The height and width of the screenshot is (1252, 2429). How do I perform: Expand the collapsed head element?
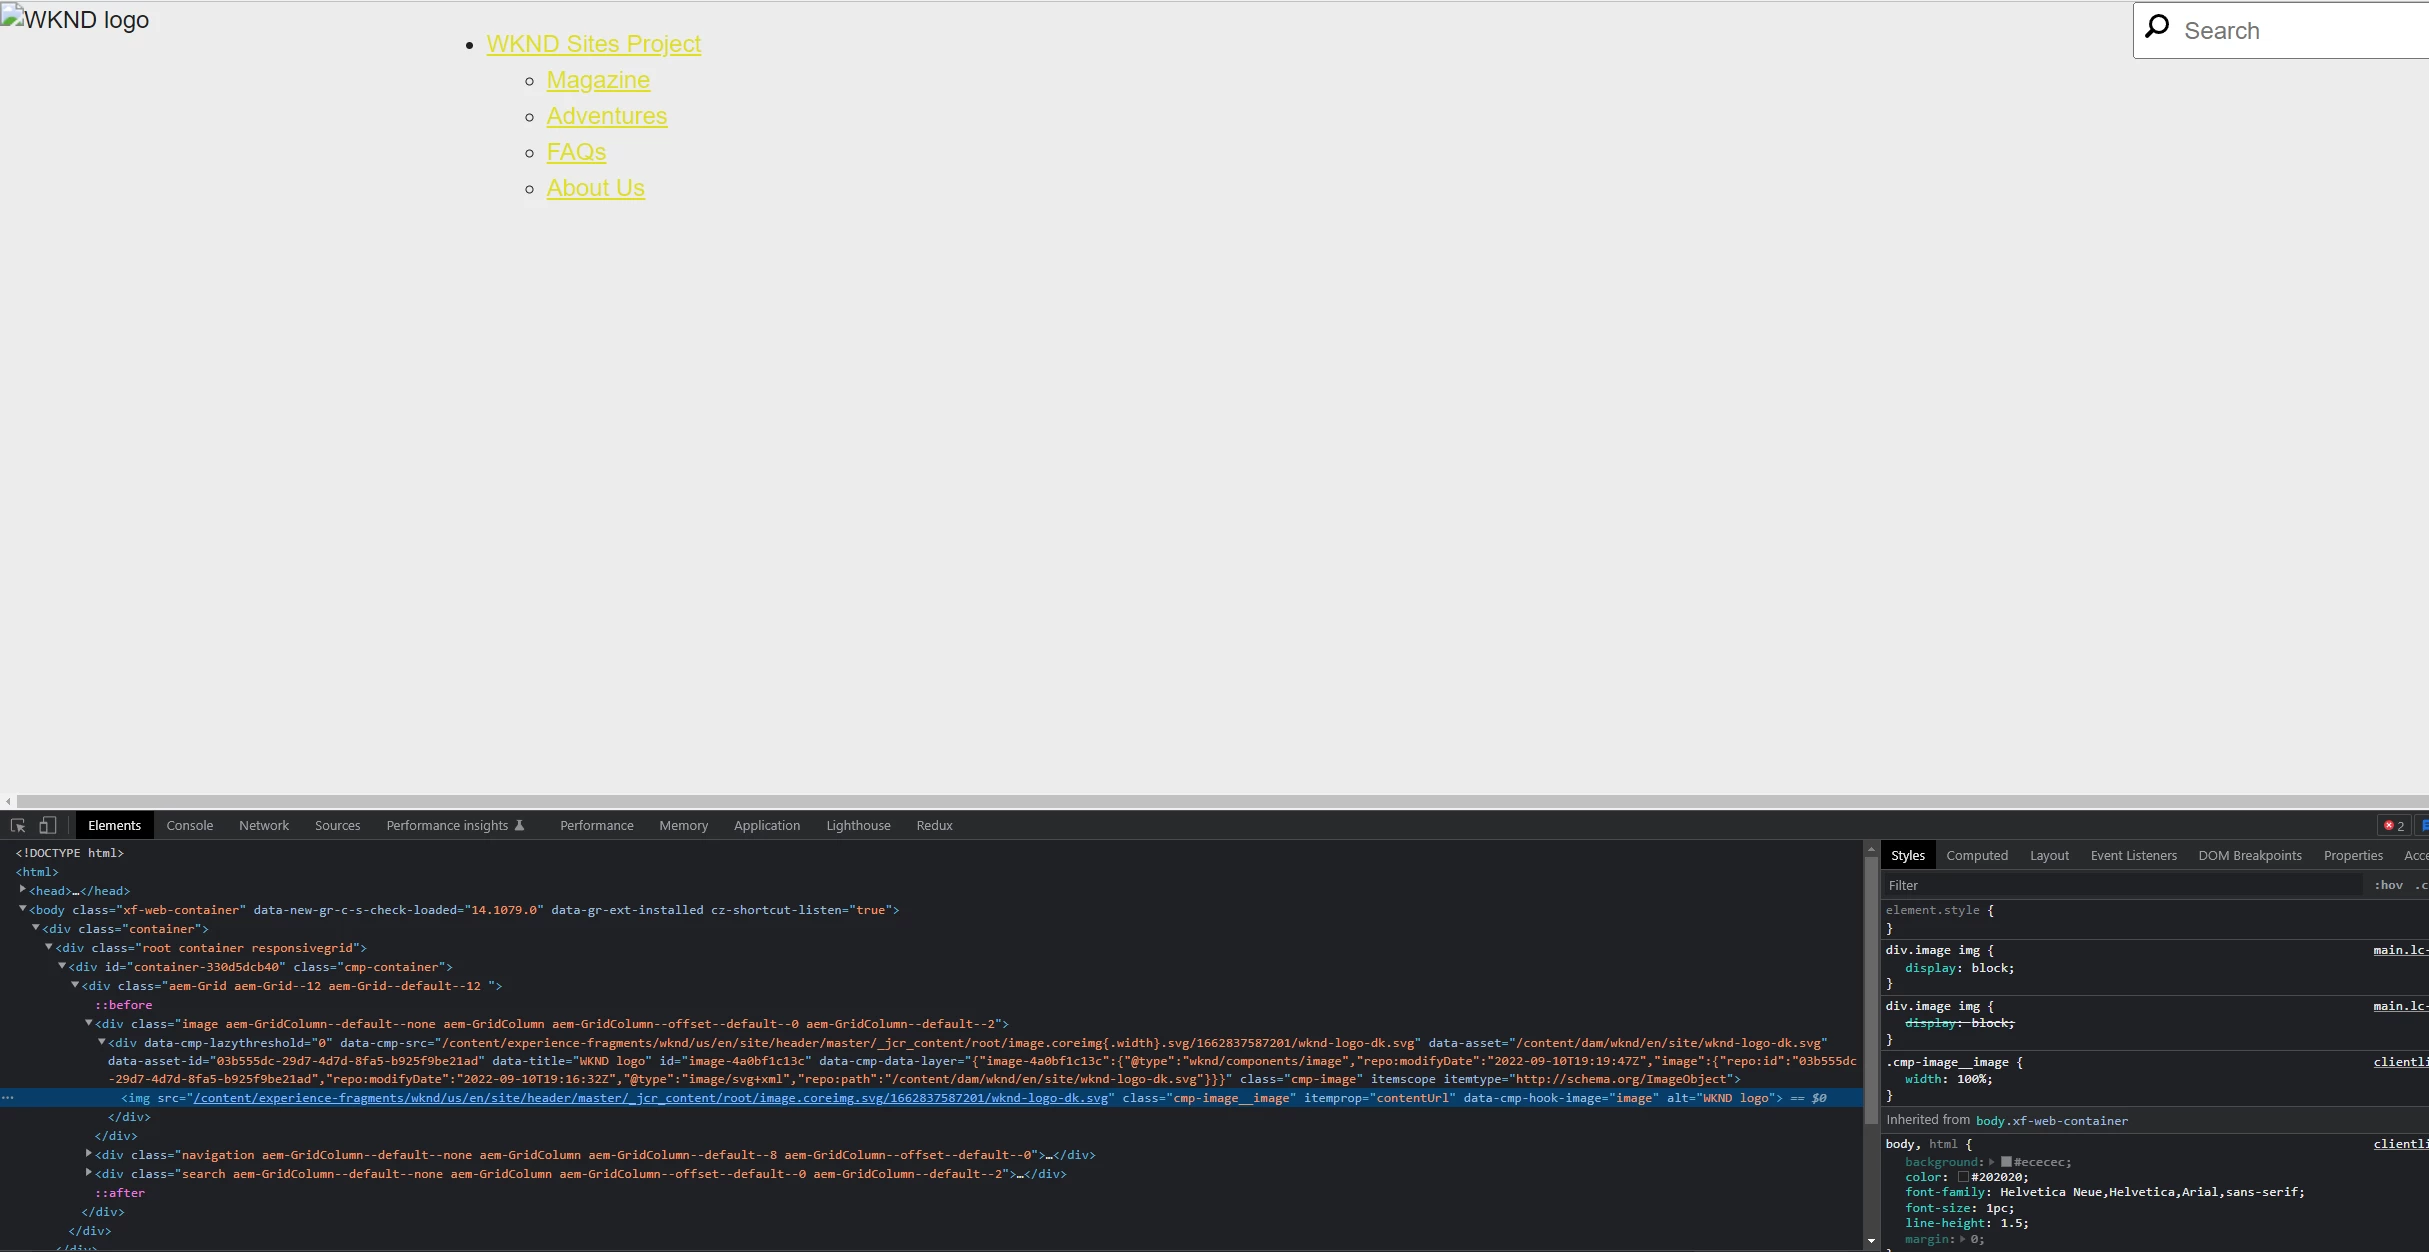point(23,890)
